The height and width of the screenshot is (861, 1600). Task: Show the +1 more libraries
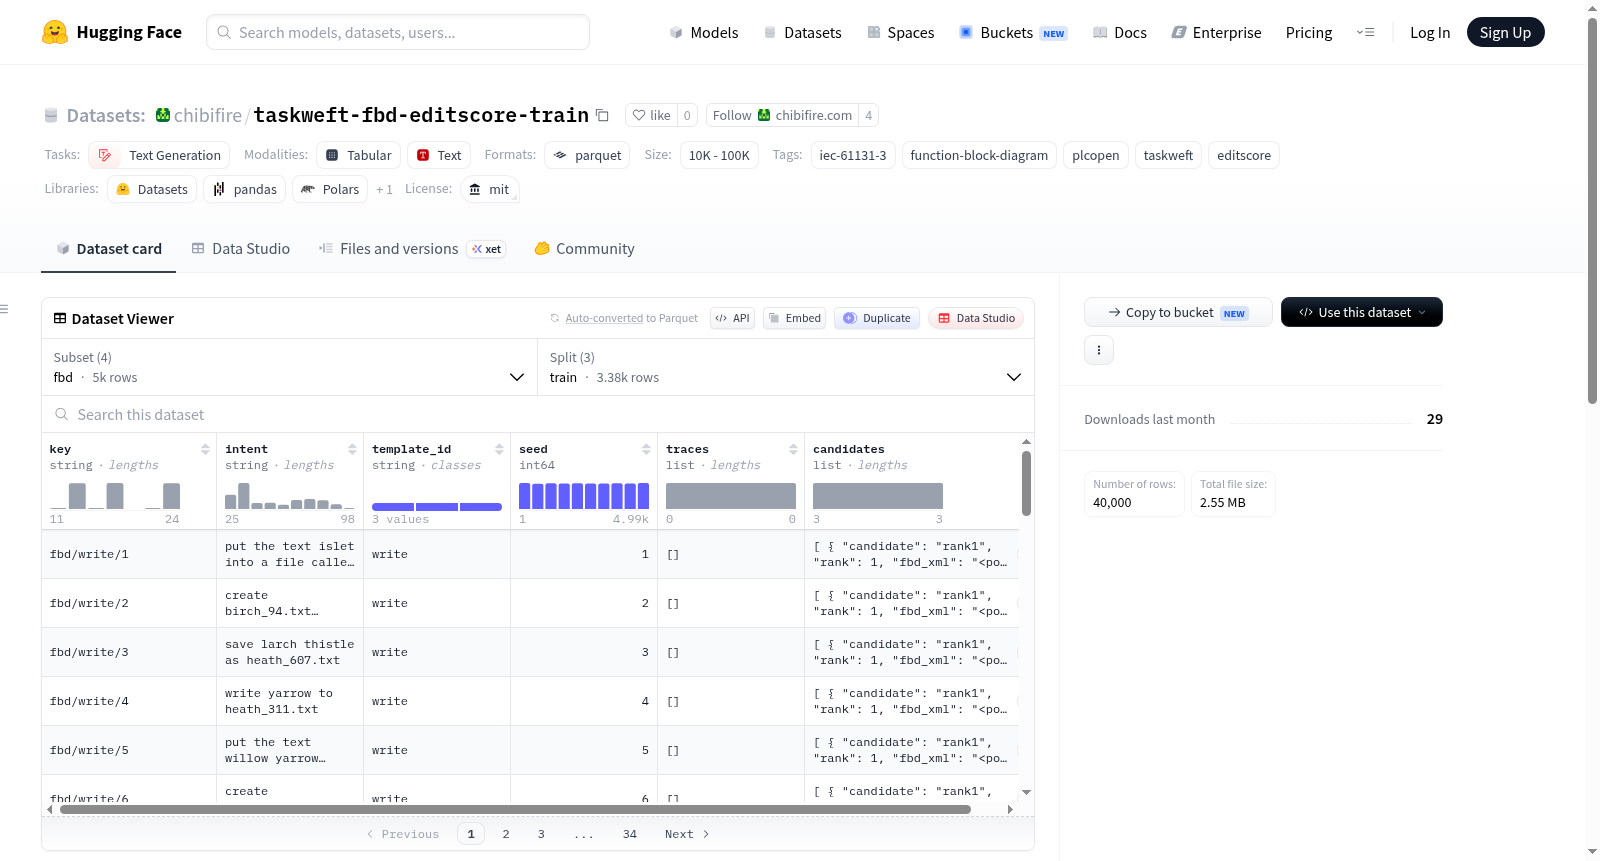pos(384,189)
